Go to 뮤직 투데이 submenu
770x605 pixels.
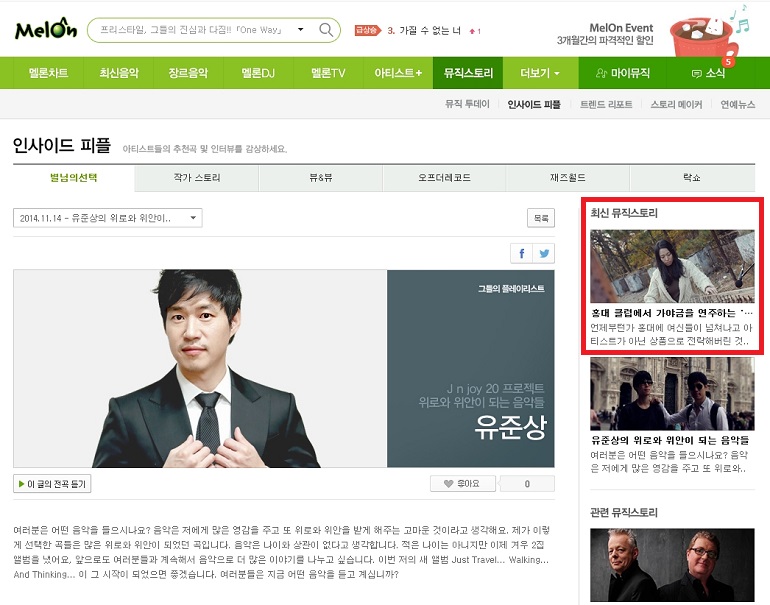pos(467,104)
